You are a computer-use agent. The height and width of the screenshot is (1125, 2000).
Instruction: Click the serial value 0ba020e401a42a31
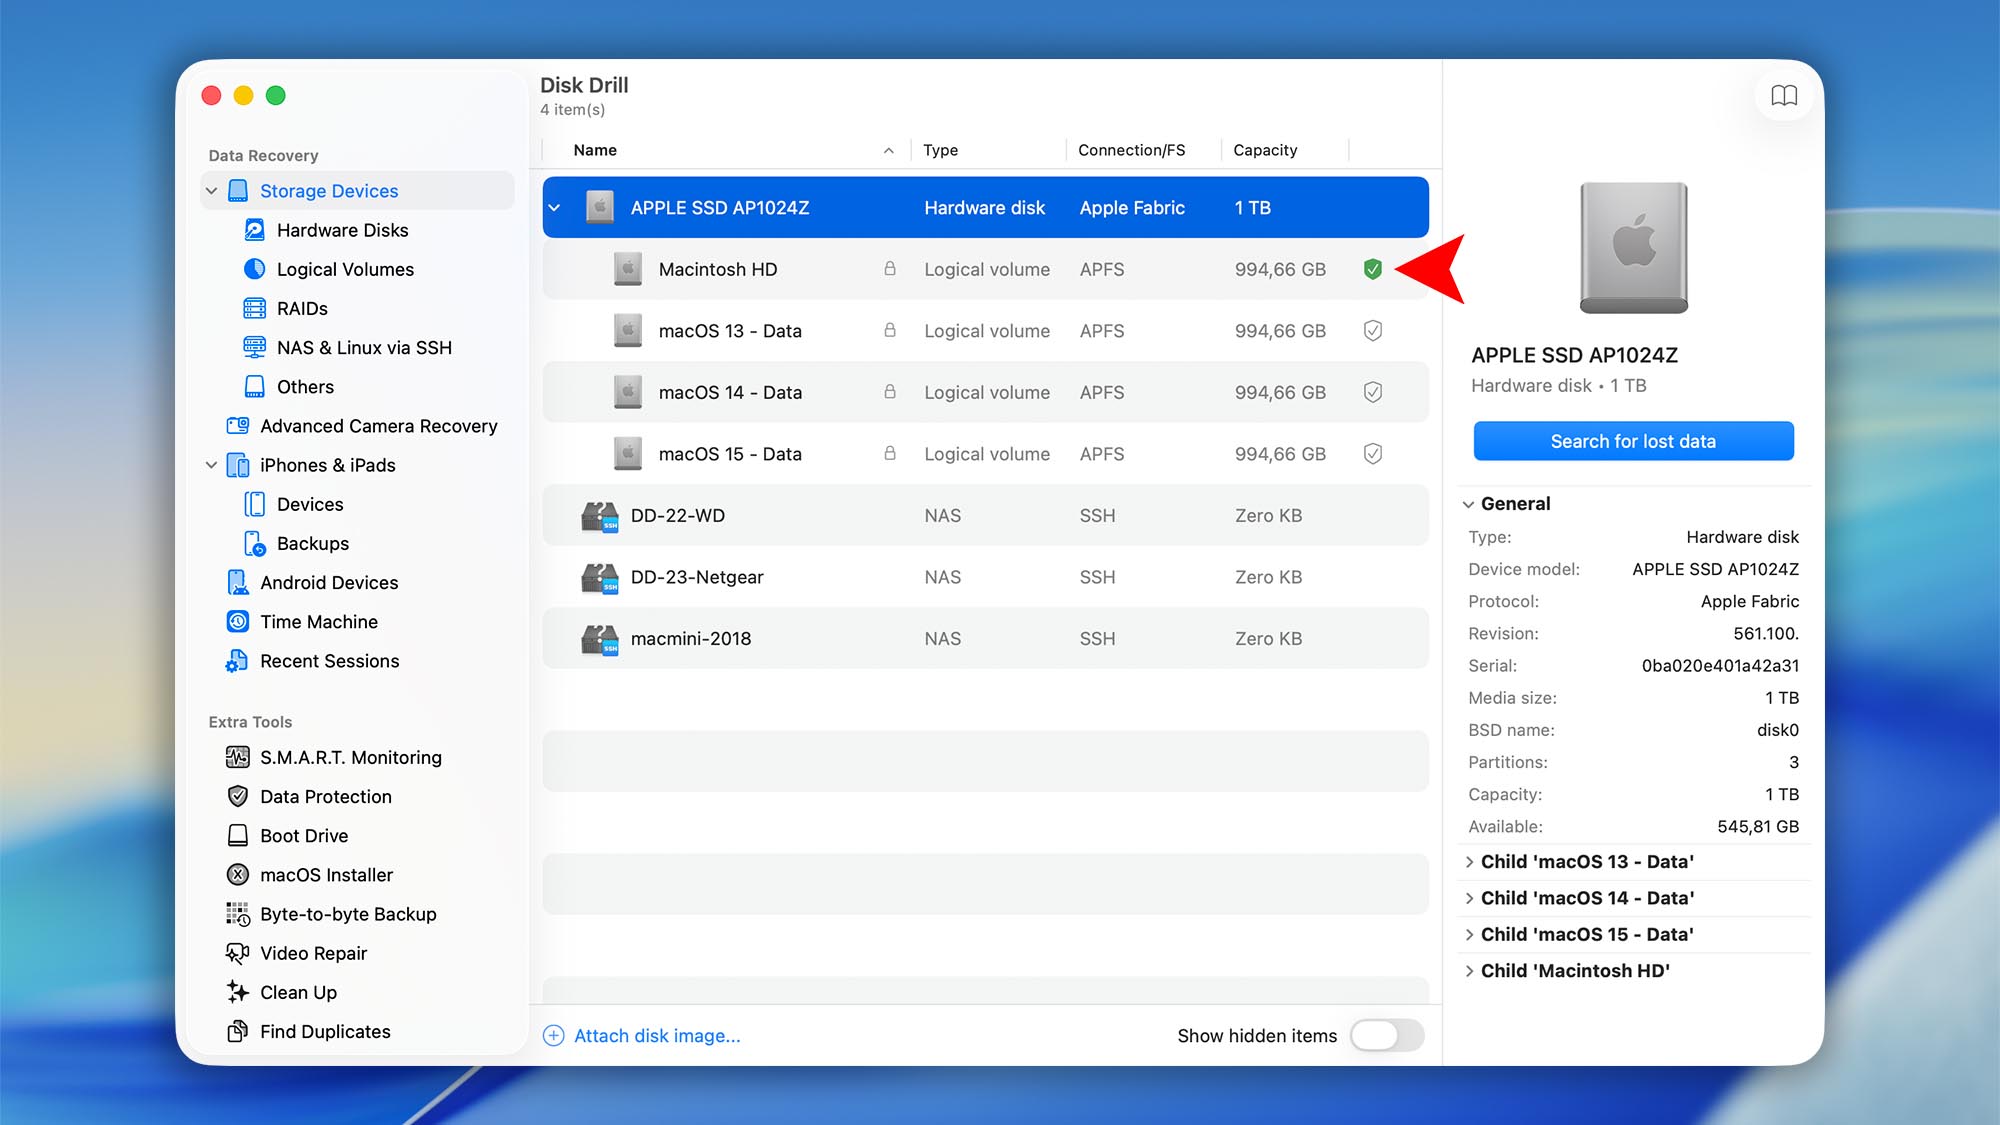pyautogui.click(x=1720, y=666)
